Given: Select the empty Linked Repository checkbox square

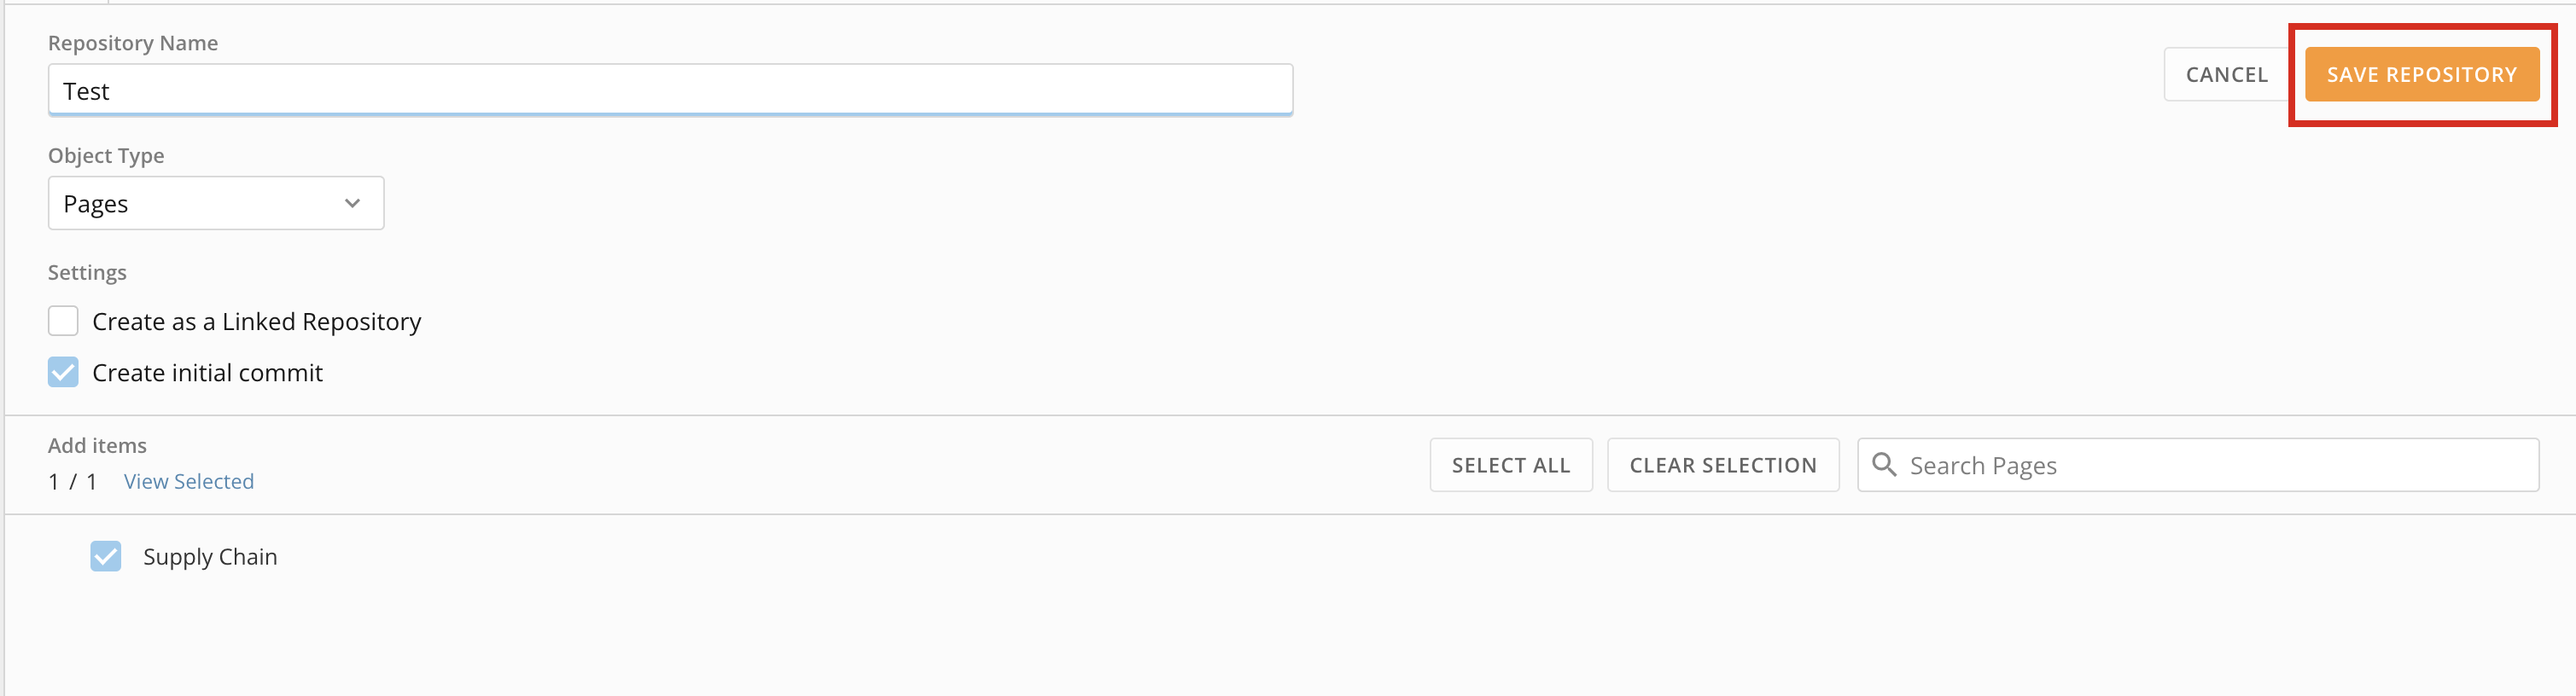Looking at the screenshot, I should click(63, 320).
